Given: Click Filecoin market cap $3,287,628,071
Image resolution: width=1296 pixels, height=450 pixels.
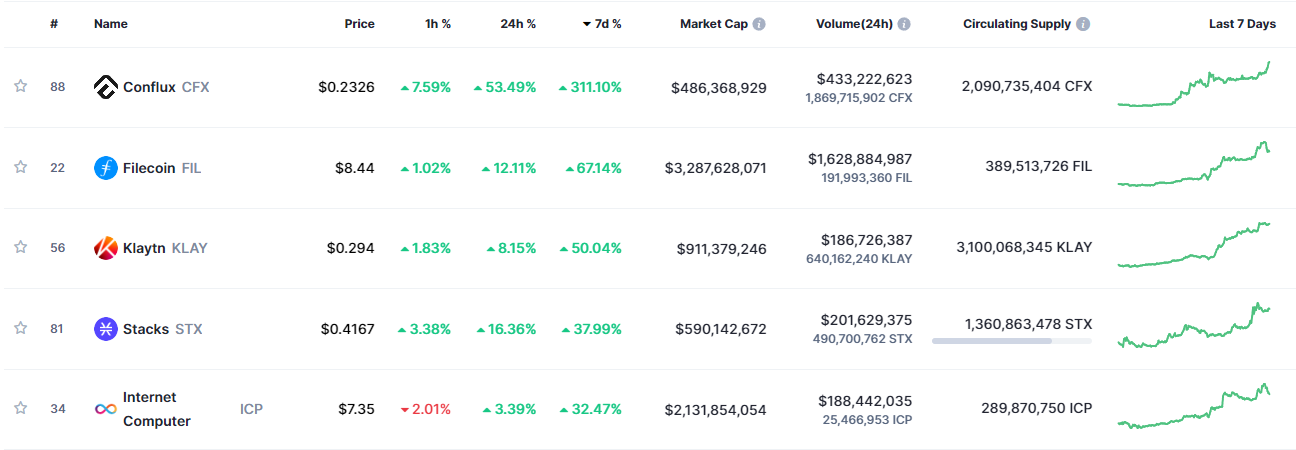Looking at the screenshot, I should tap(715, 168).
